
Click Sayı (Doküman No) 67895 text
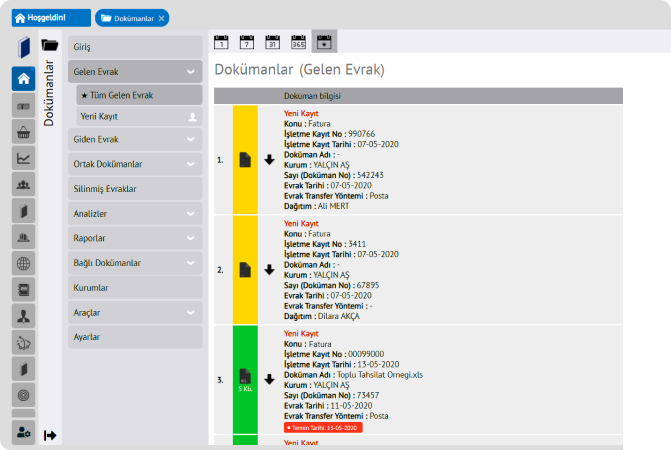(332, 285)
